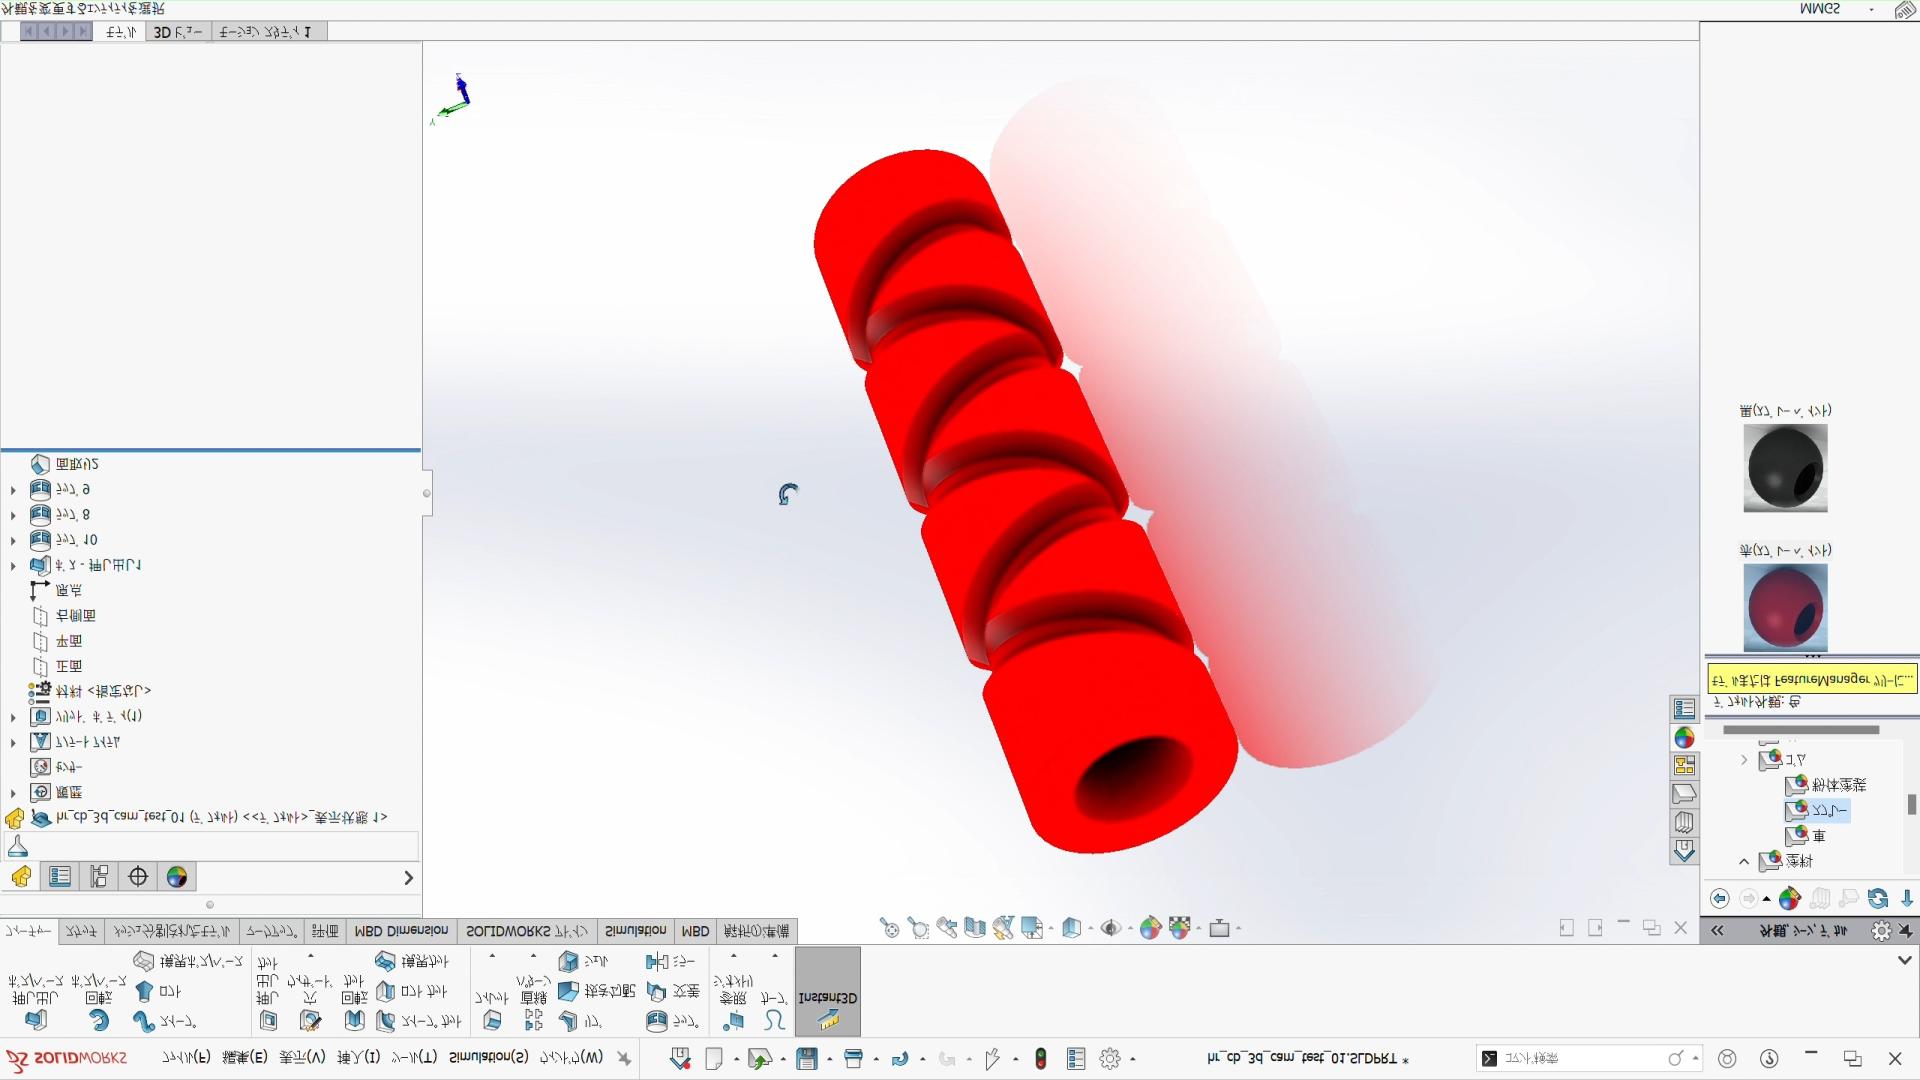Switch to the DimXpertManager tab icon

(x=138, y=877)
